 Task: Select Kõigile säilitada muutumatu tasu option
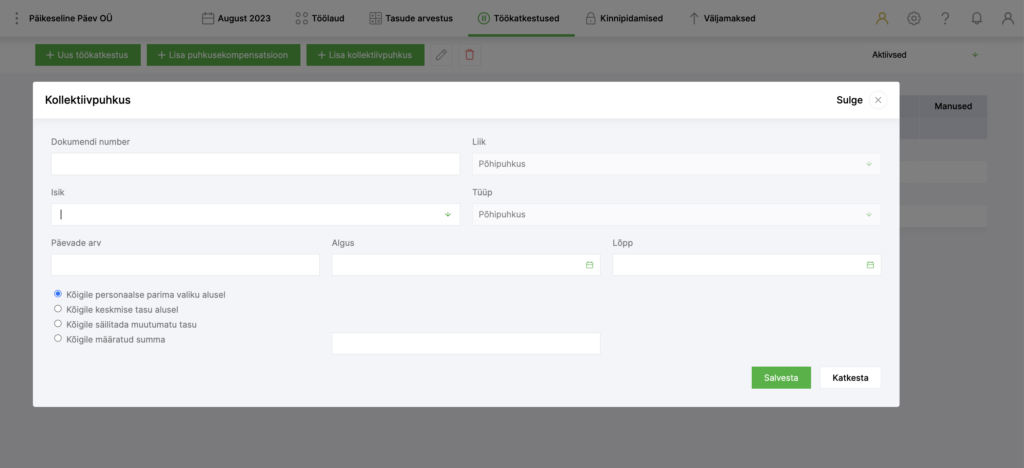(x=58, y=324)
